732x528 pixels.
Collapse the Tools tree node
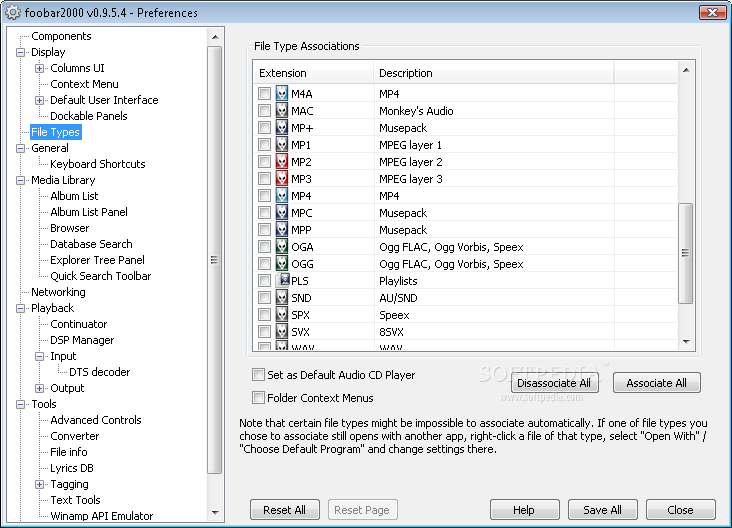(x=21, y=404)
